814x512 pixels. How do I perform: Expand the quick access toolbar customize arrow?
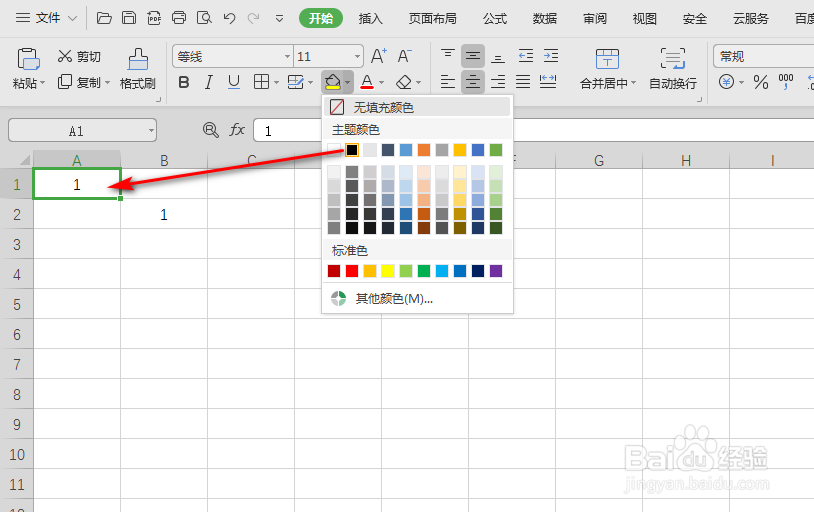pyautogui.click(x=279, y=19)
